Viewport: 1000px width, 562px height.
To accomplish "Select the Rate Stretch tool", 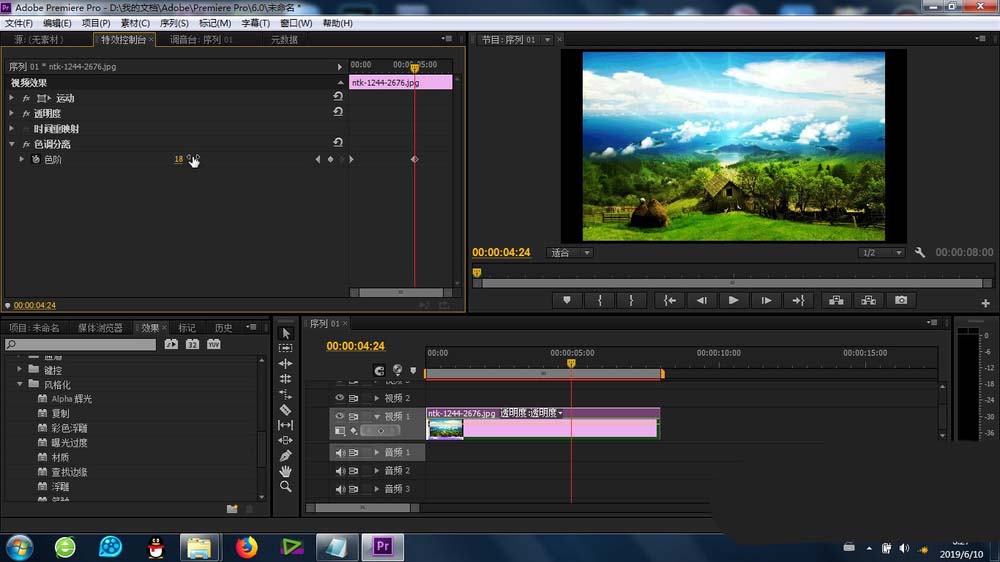I will 286,394.
